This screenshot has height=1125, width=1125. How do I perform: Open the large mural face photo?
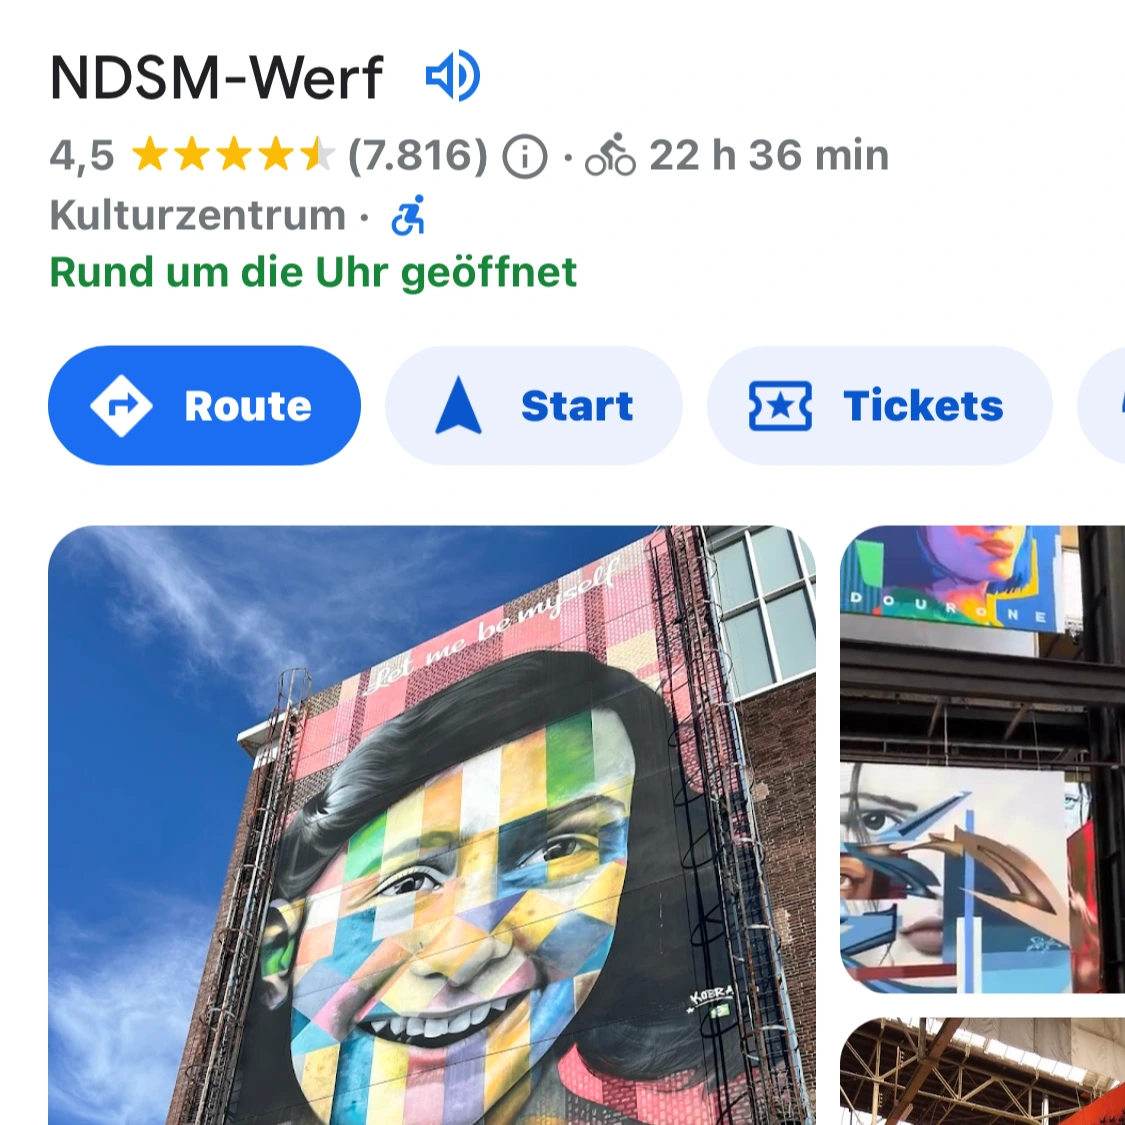point(432,825)
